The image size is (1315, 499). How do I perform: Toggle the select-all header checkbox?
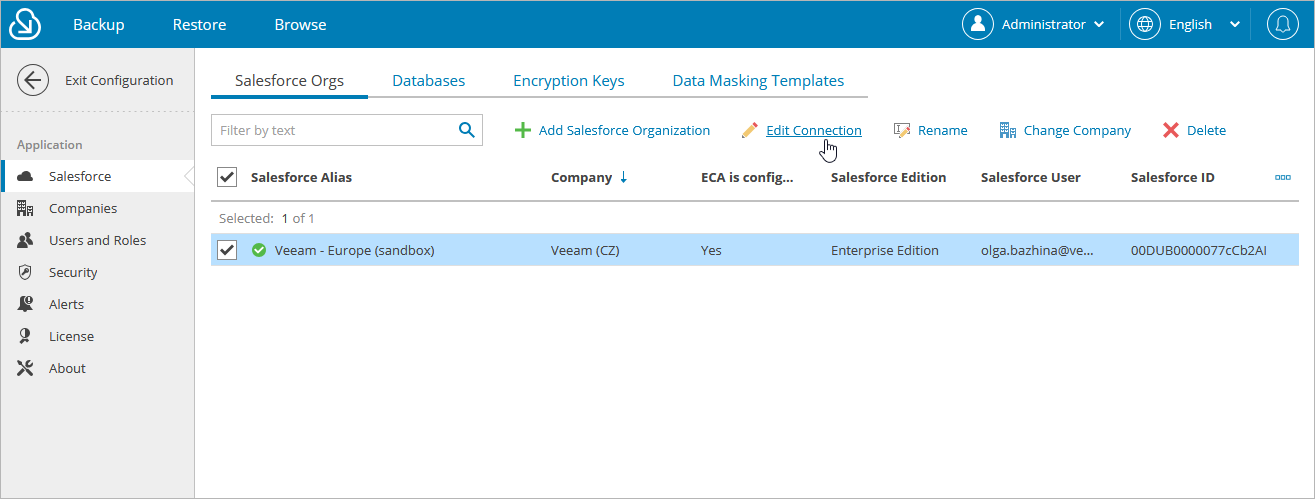pos(227,177)
